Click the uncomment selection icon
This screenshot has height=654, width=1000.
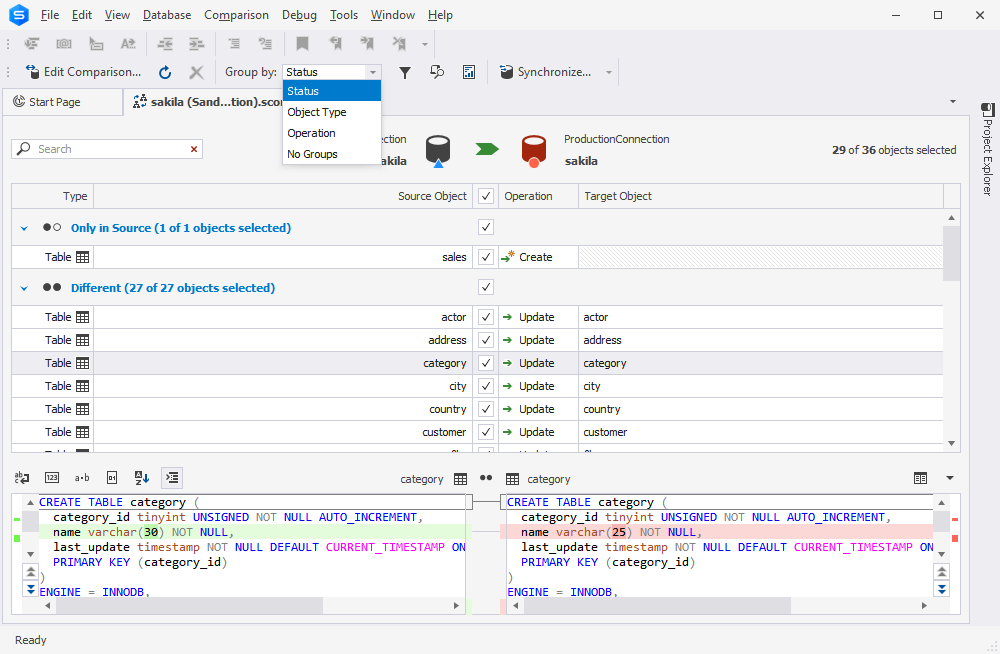[265, 43]
